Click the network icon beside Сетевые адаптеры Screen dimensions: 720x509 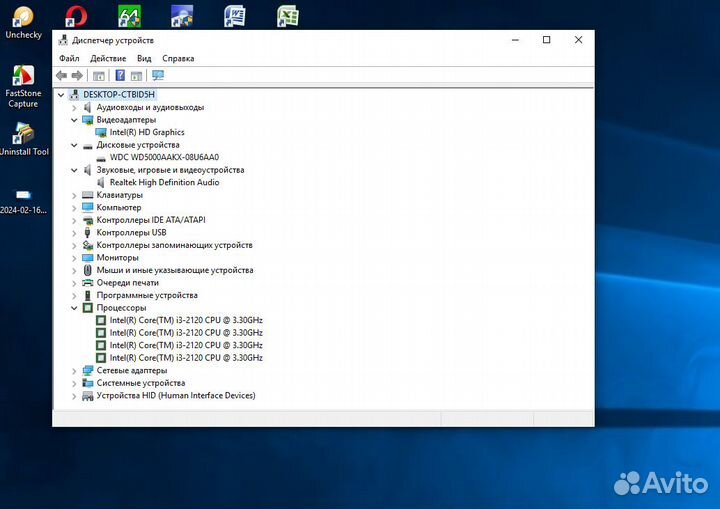(x=87, y=370)
